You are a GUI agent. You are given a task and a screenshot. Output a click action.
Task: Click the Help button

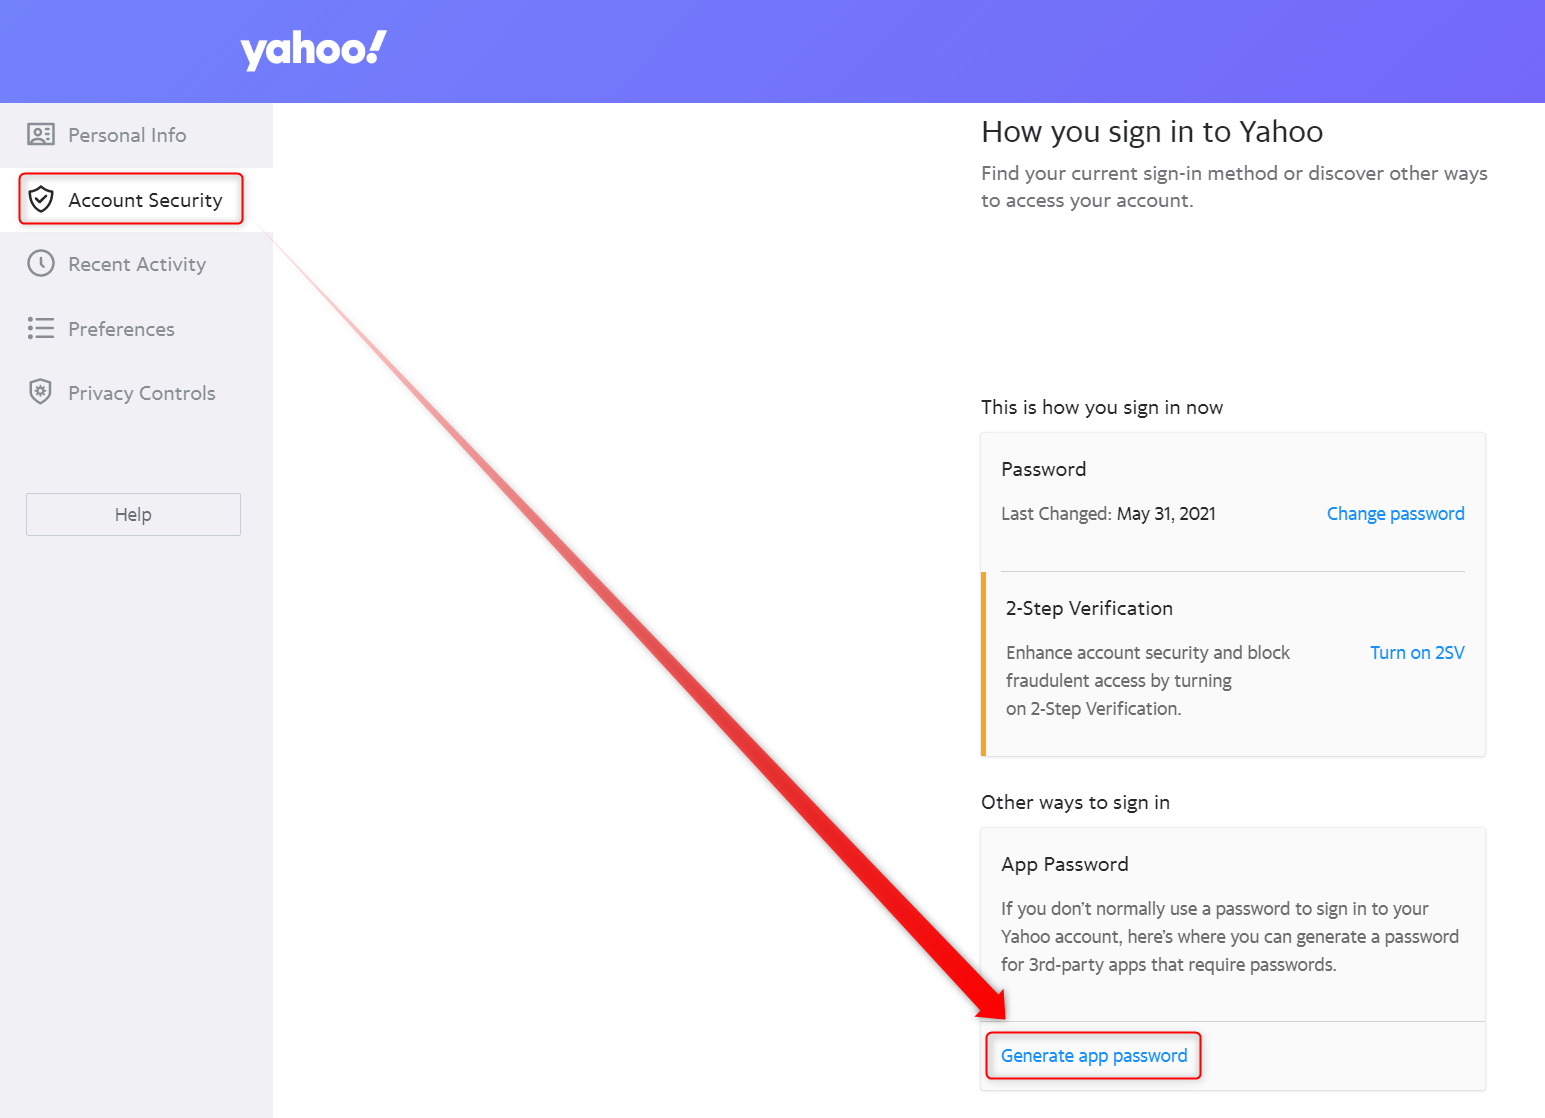(133, 514)
